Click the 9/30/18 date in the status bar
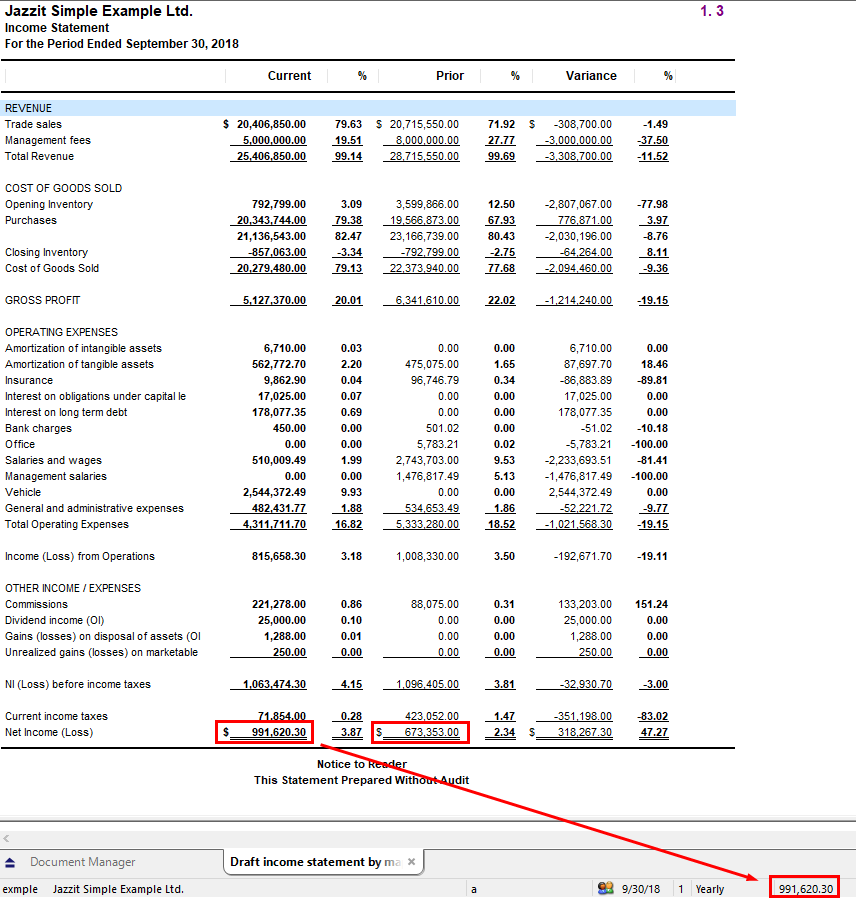This screenshot has width=856, height=898. pos(641,889)
